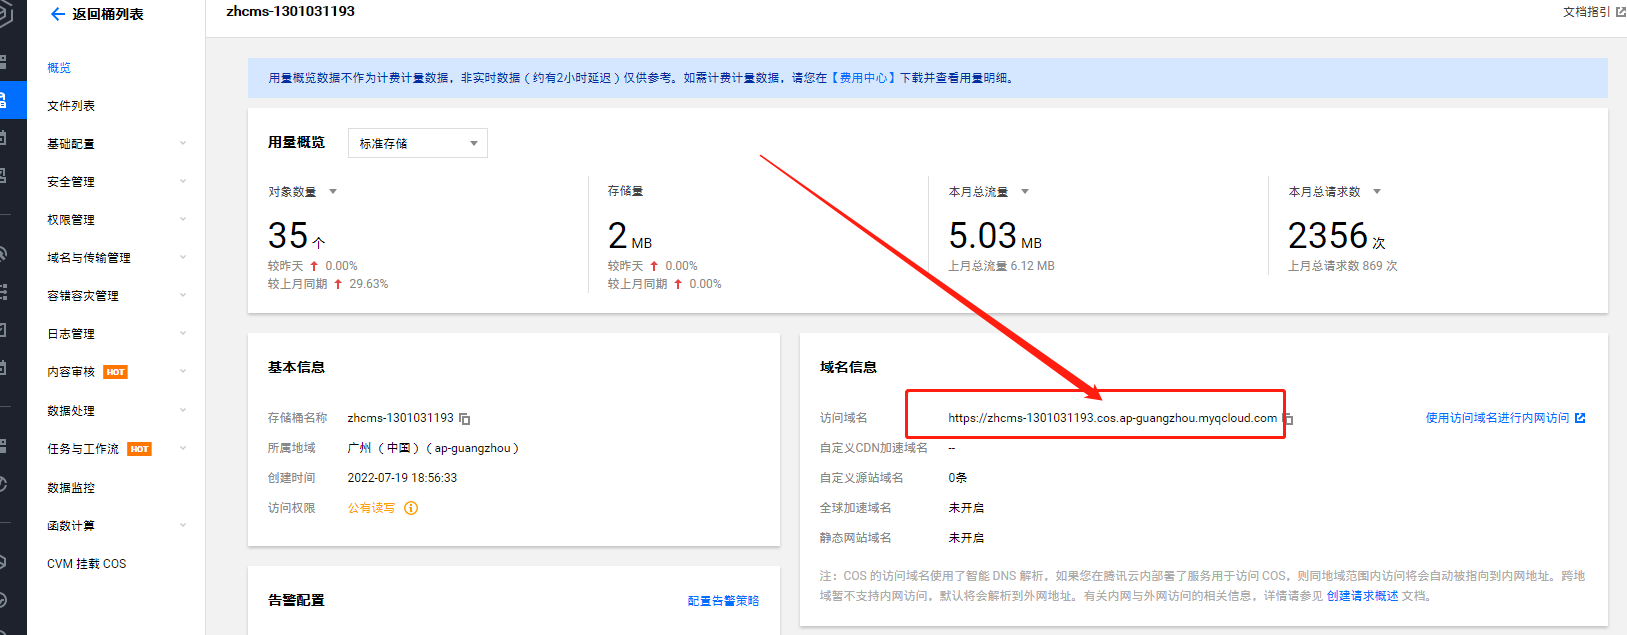Click the 配置告警策略 link
Viewport: 1627px width, 635px height.
723,601
